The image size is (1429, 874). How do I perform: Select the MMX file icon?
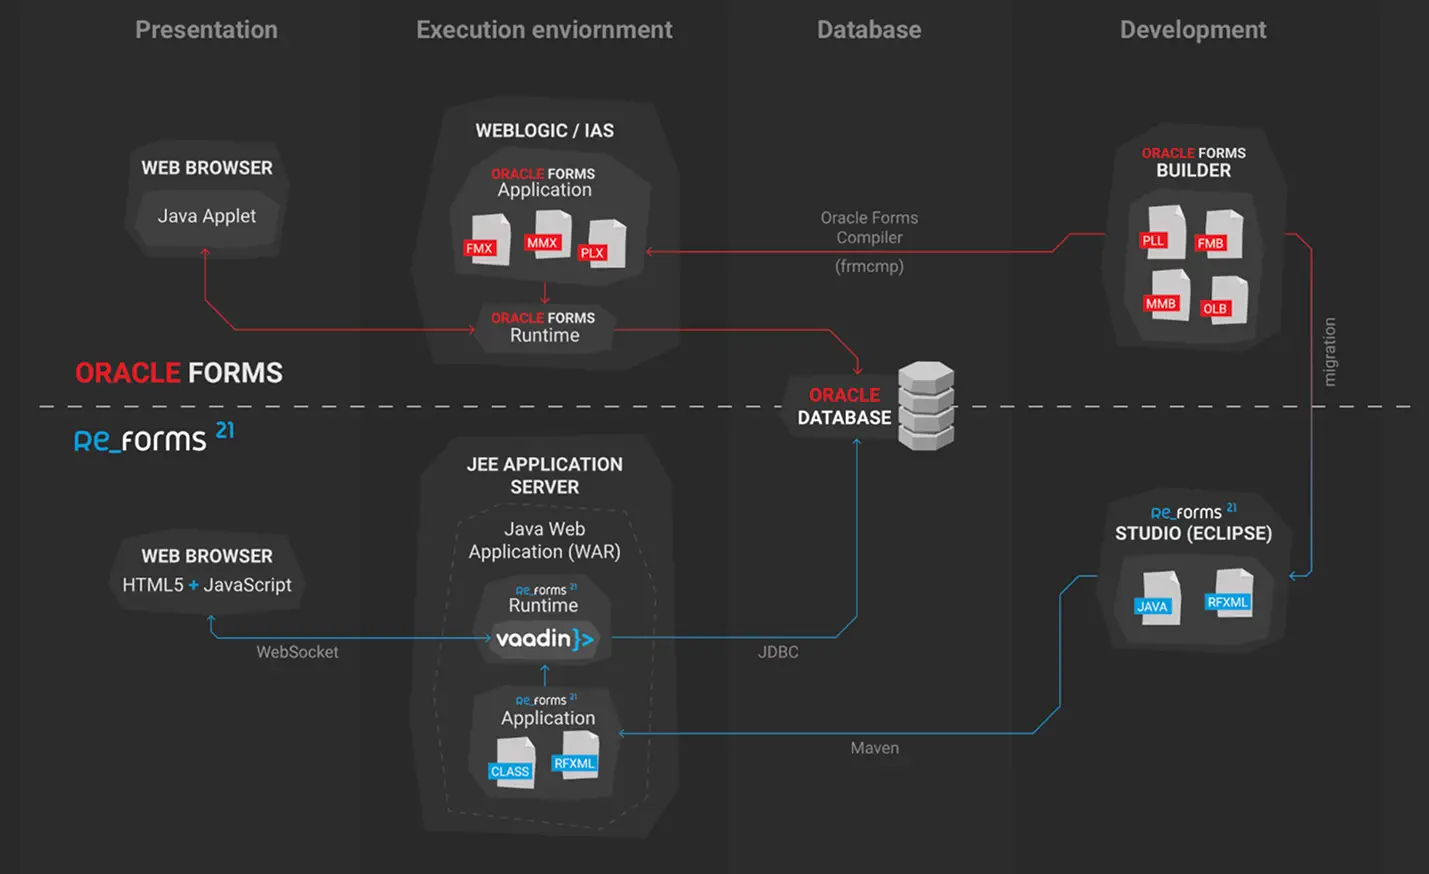click(547, 235)
